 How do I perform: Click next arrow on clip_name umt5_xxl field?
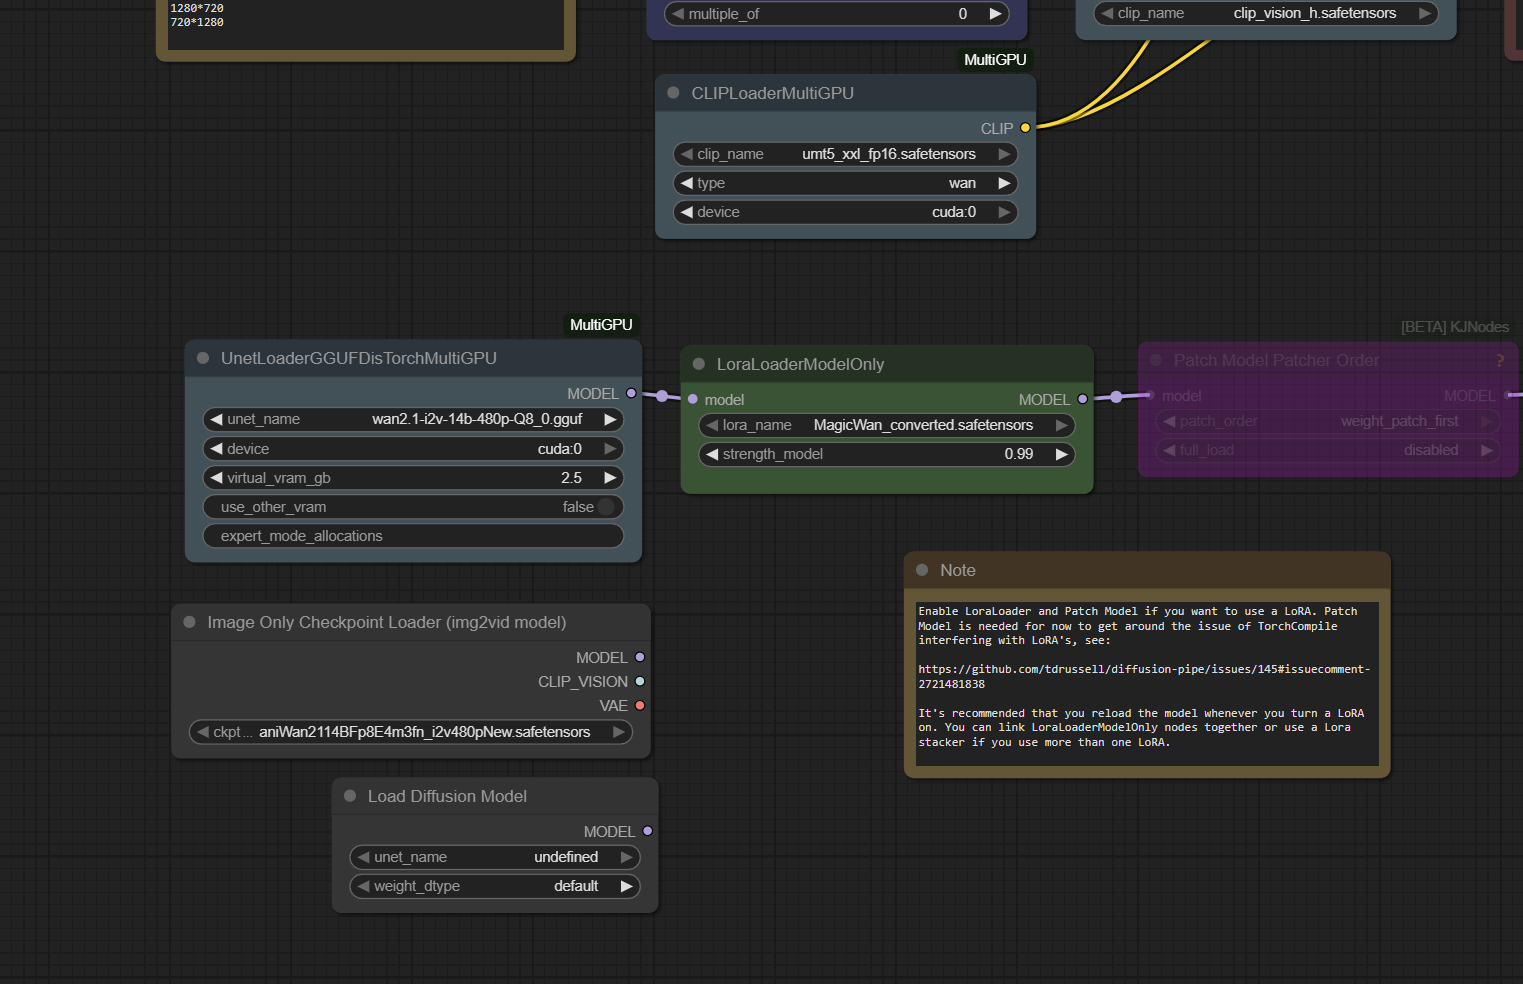click(x=1004, y=154)
